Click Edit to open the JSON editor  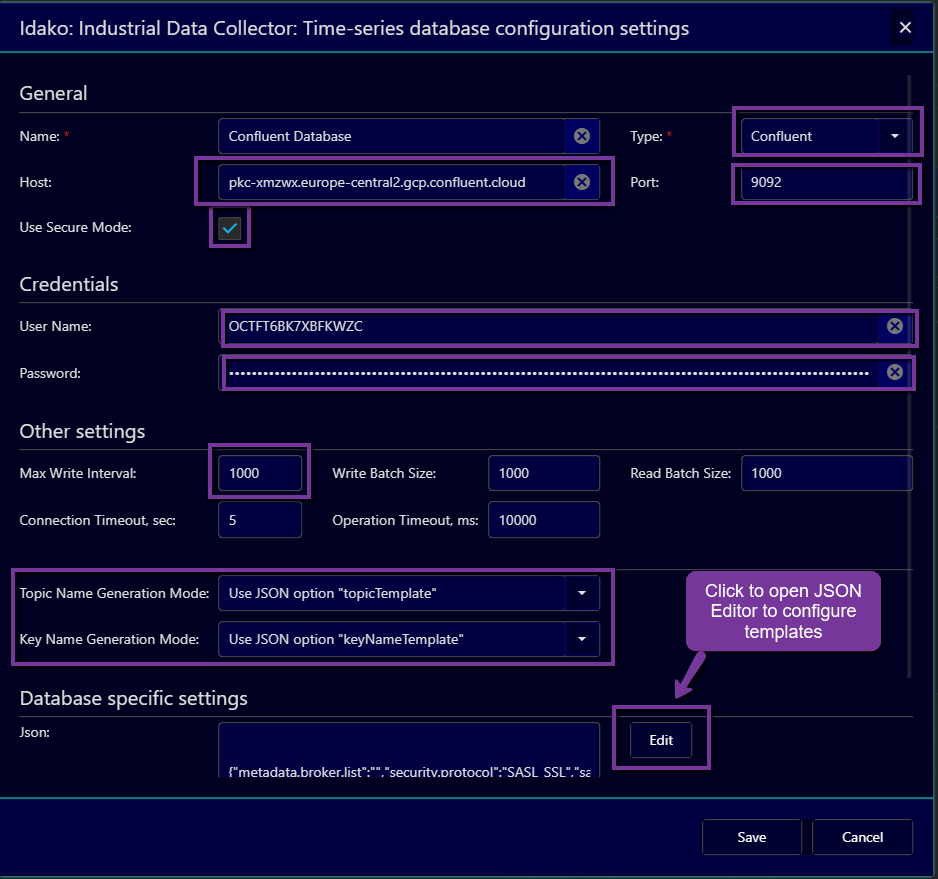(661, 740)
